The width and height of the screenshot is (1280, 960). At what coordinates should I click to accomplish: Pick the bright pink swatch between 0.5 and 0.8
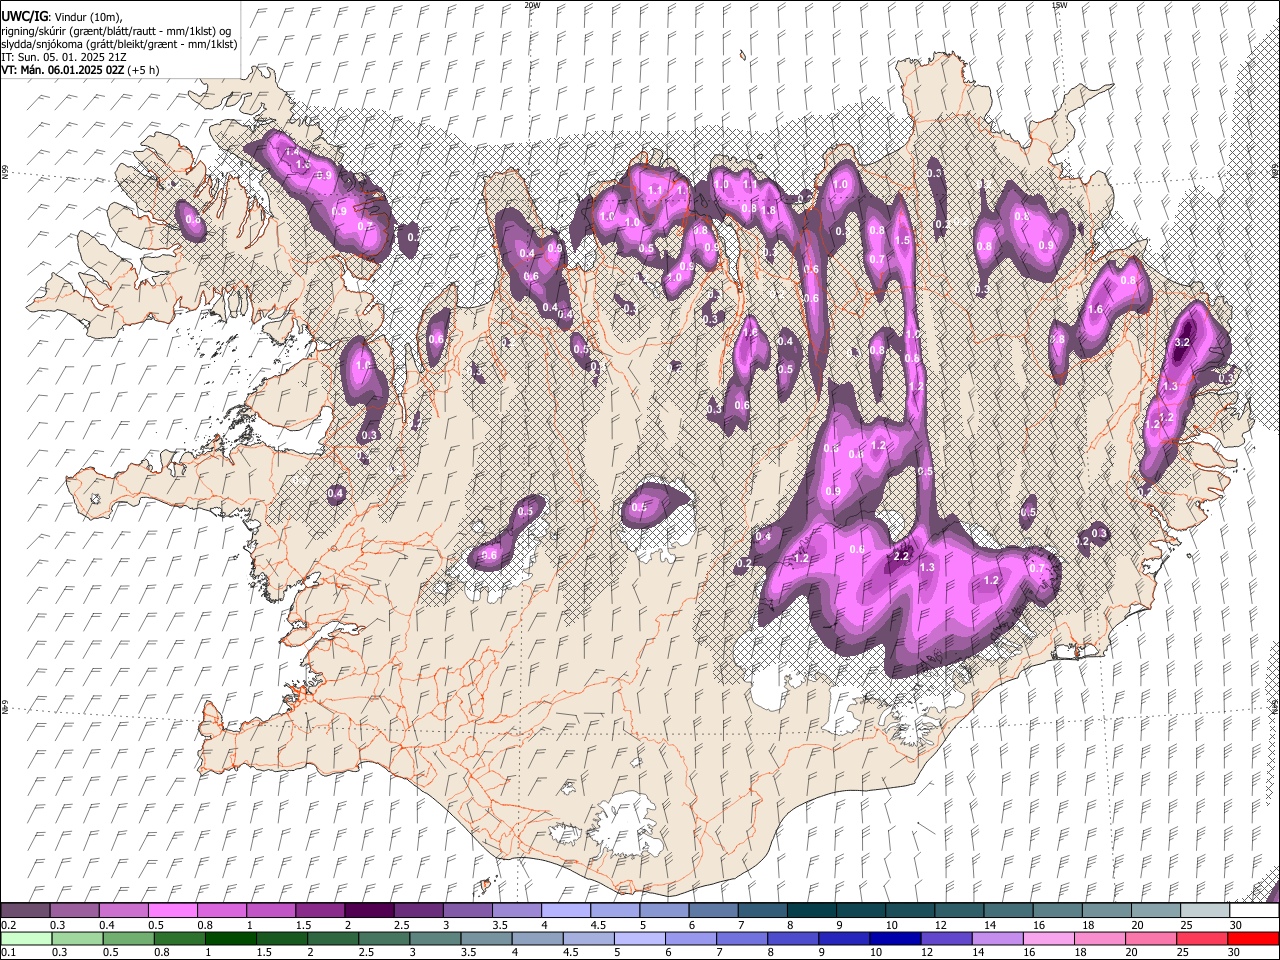coord(173,911)
